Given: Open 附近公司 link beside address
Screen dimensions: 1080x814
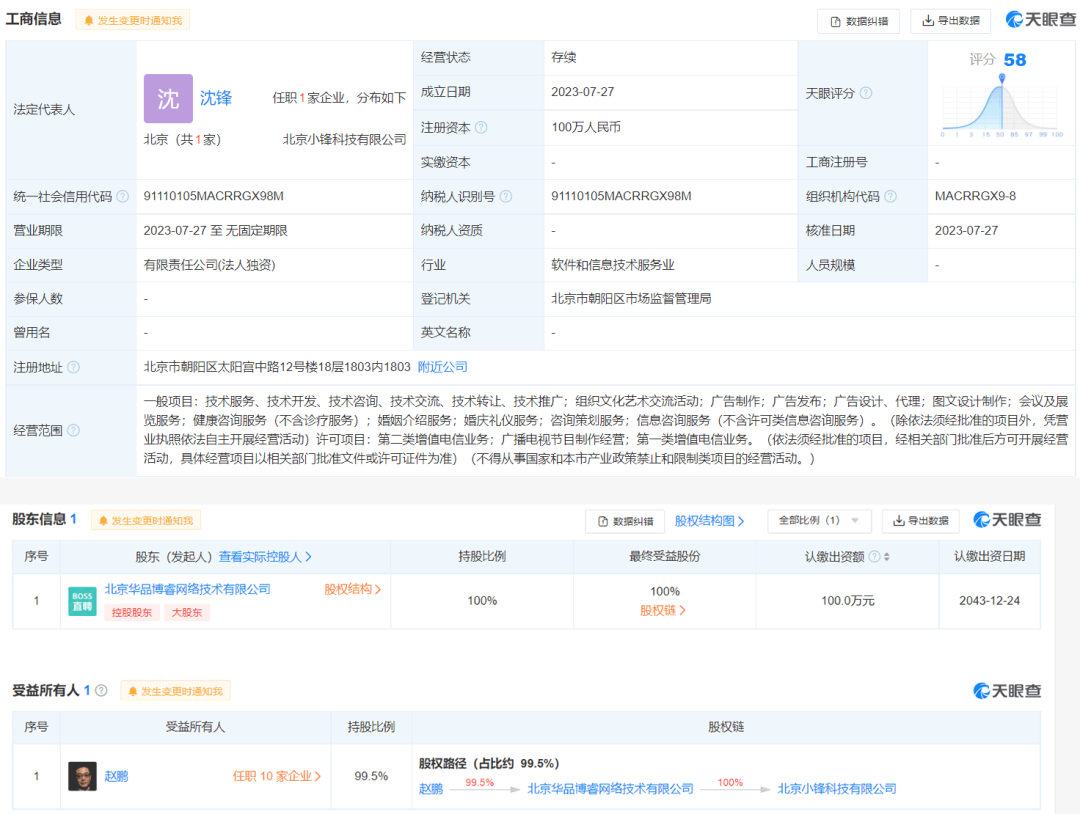Looking at the screenshot, I should coord(443,367).
